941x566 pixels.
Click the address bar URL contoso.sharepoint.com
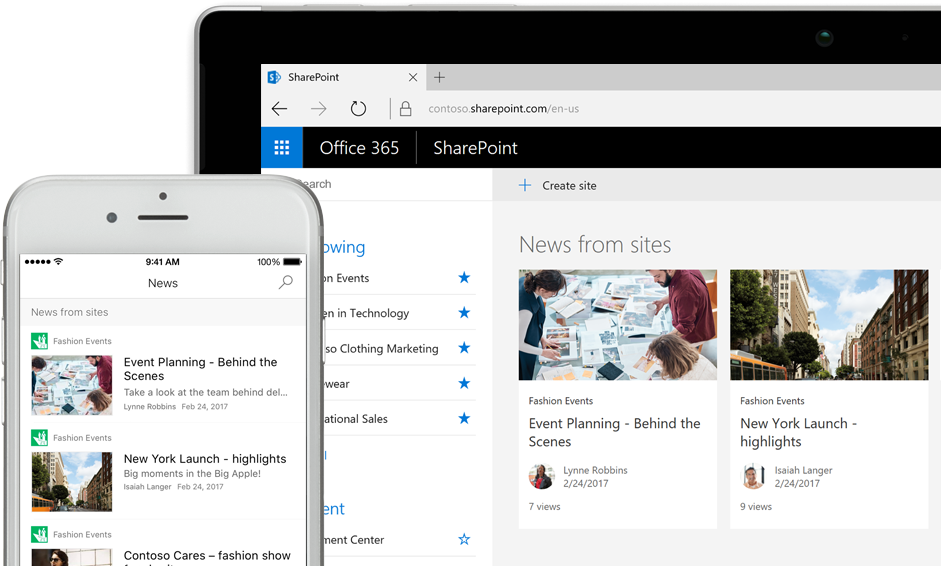(x=504, y=109)
